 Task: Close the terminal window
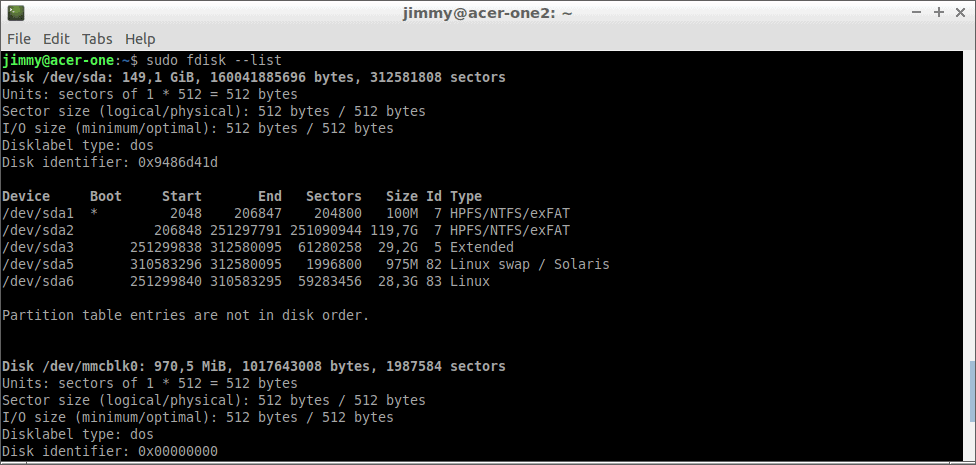960,12
